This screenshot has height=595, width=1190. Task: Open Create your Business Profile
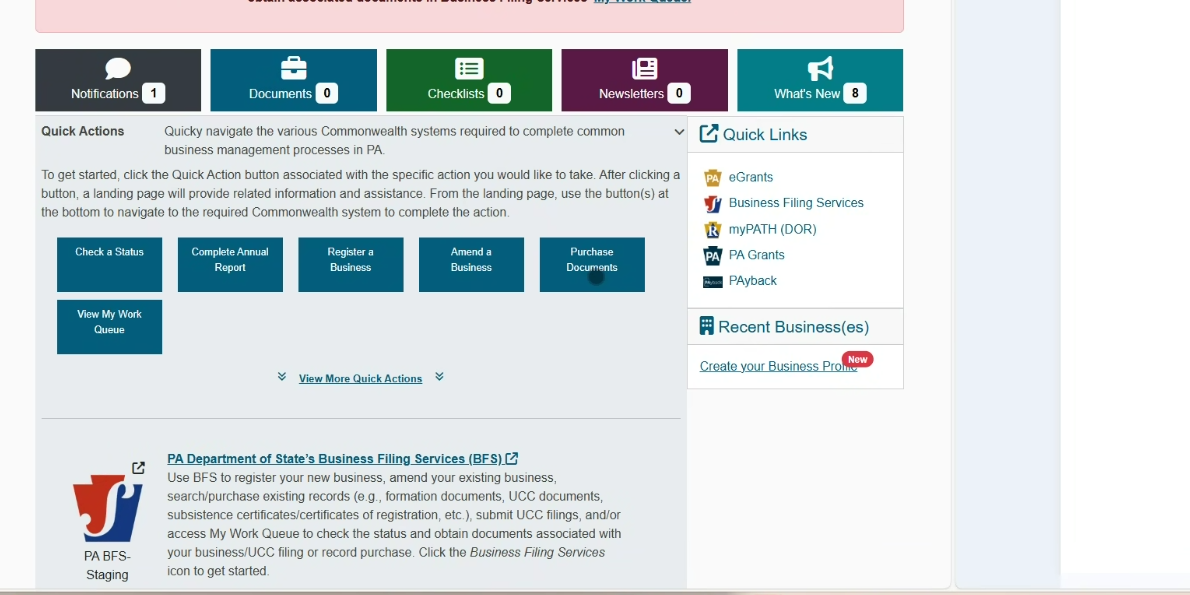779,366
